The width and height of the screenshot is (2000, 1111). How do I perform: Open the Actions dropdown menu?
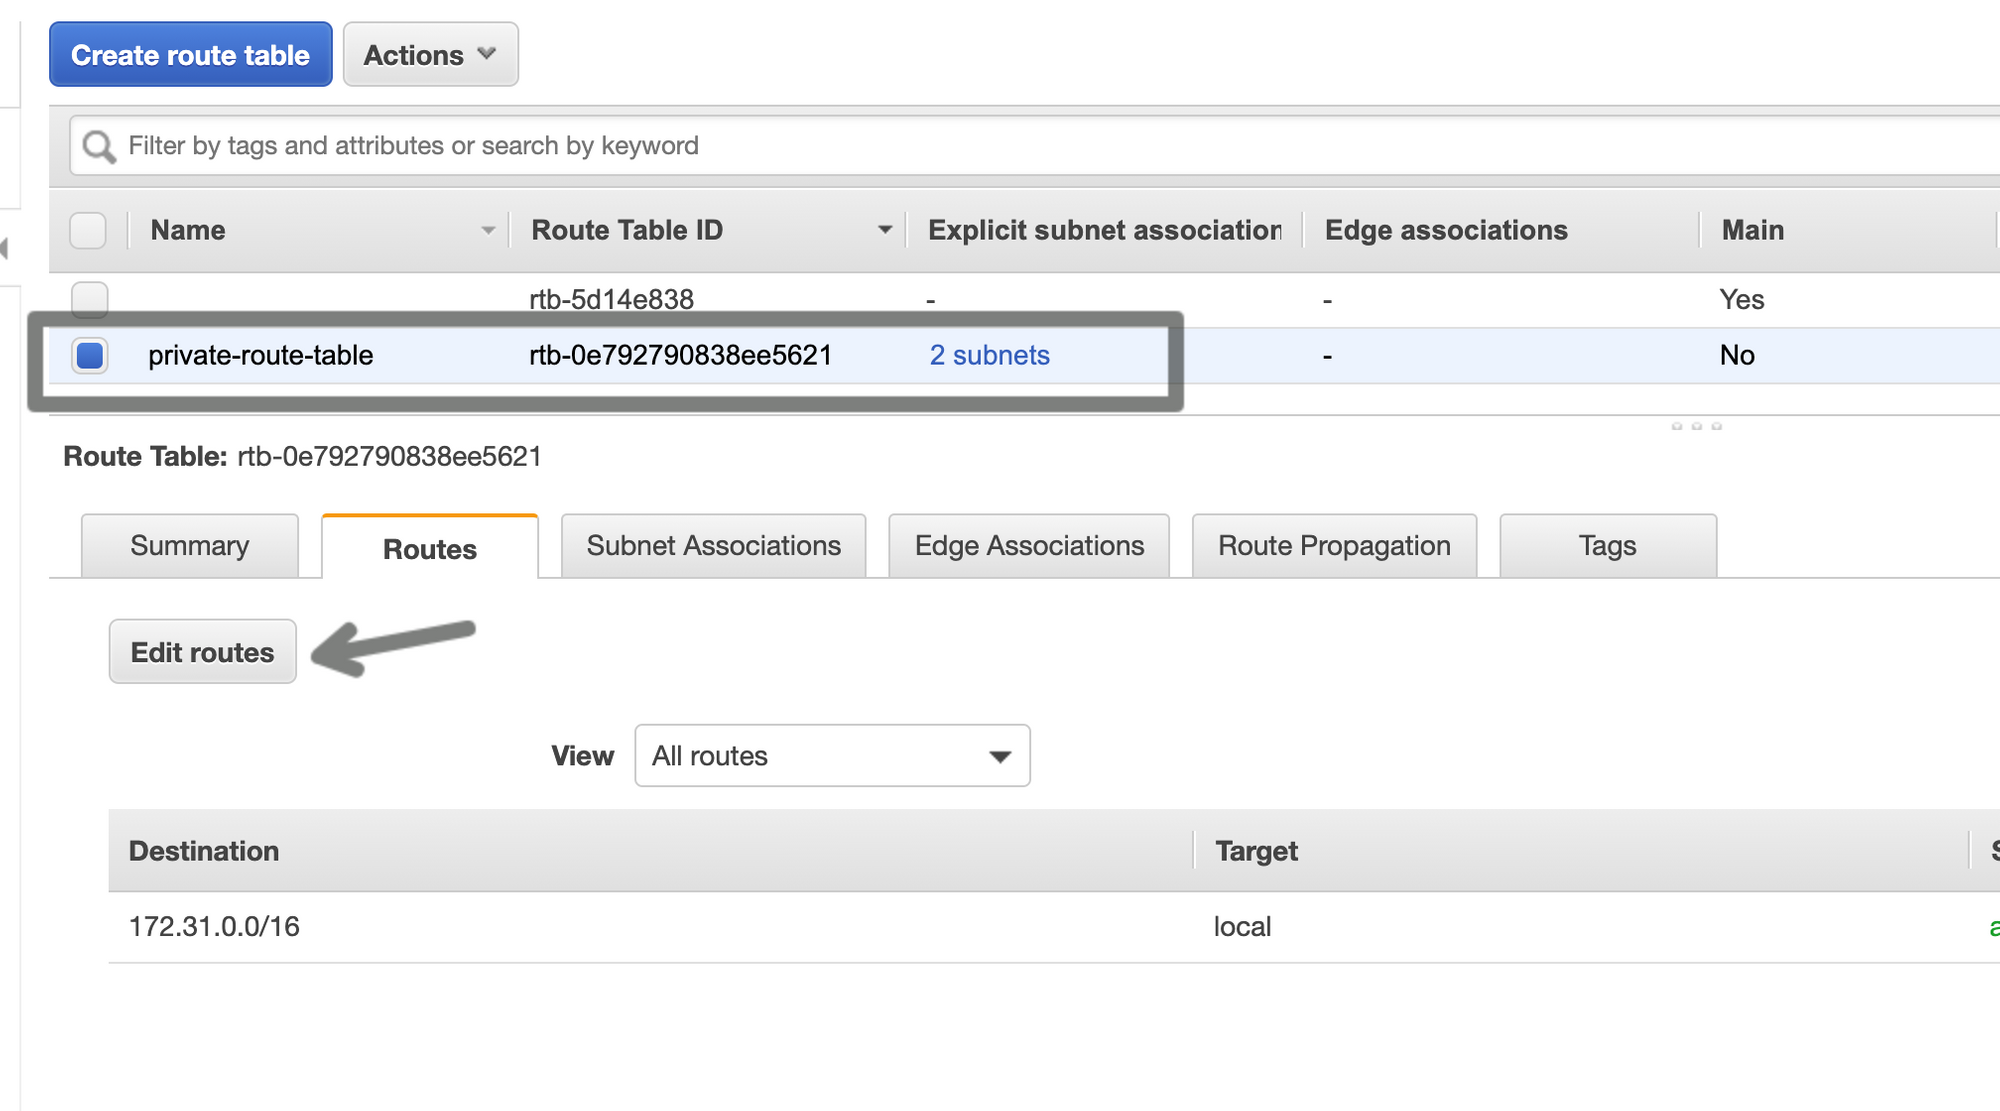[x=430, y=55]
